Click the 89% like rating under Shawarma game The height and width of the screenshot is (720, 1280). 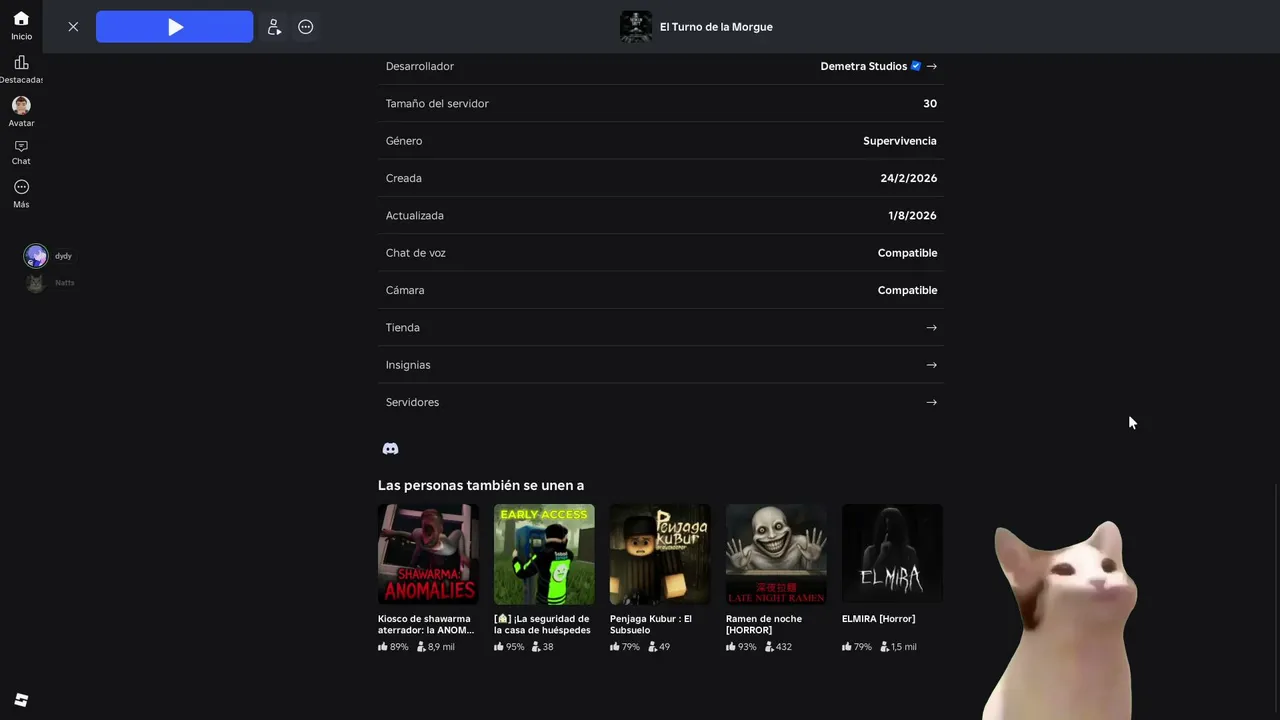click(394, 647)
